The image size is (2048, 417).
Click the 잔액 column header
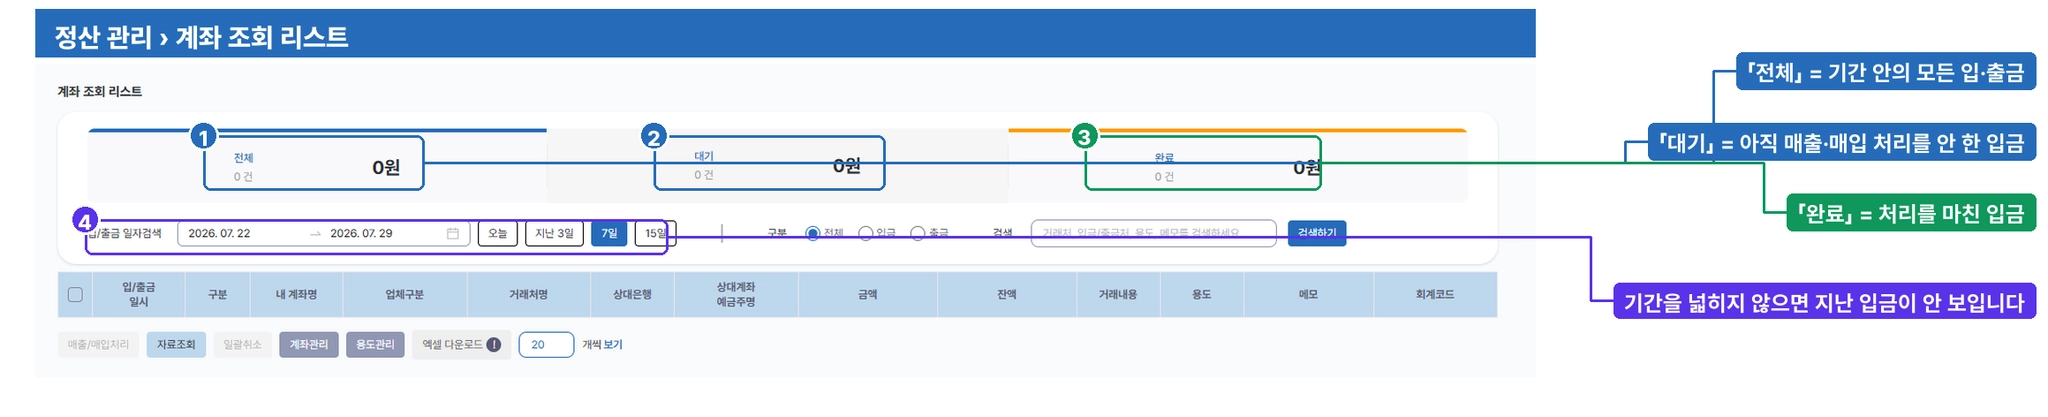point(1006,295)
